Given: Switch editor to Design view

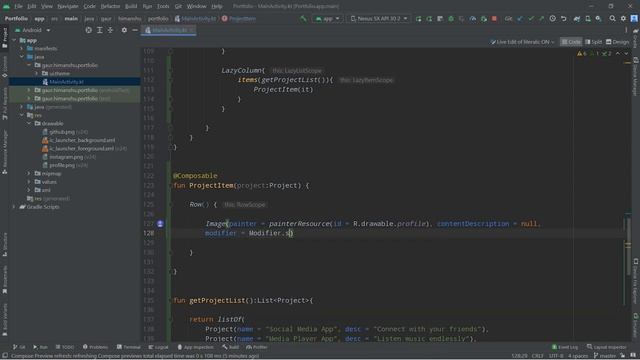Looking at the screenshot, I should point(617,42).
